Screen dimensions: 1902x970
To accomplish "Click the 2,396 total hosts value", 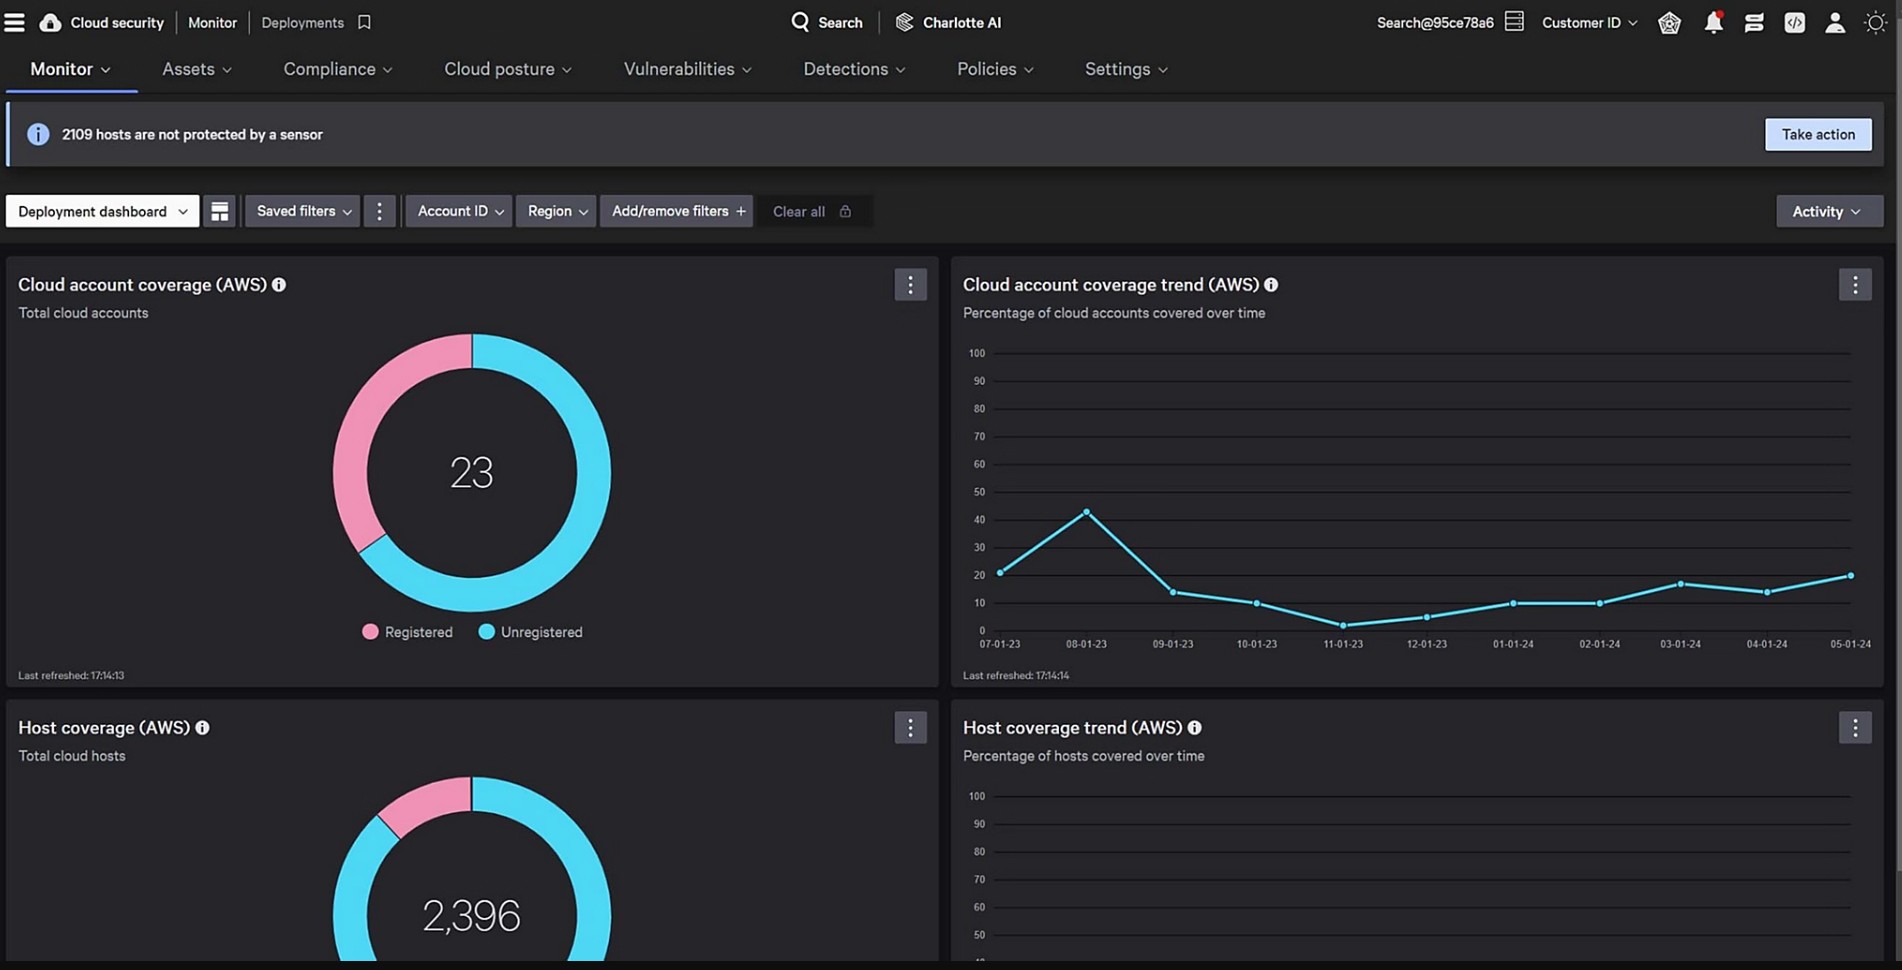I will pos(471,916).
